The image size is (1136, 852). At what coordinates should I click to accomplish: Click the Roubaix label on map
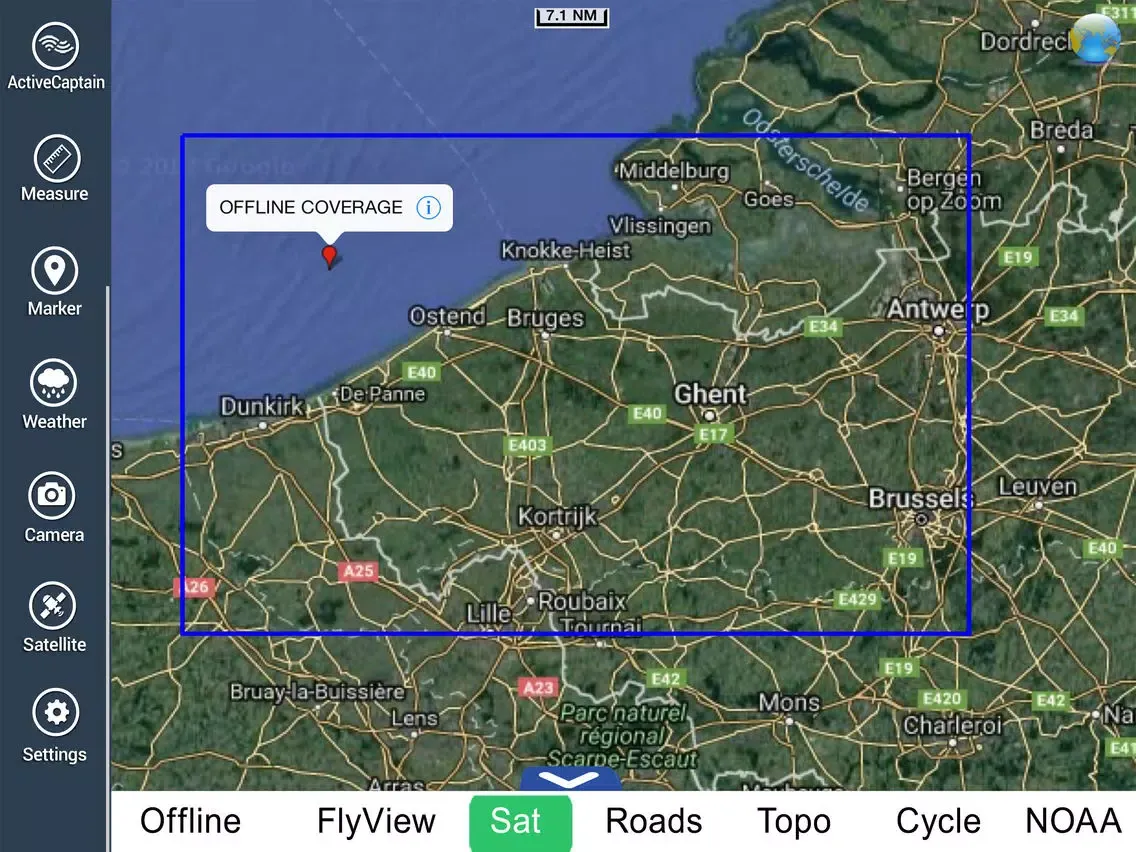pyautogui.click(x=582, y=601)
